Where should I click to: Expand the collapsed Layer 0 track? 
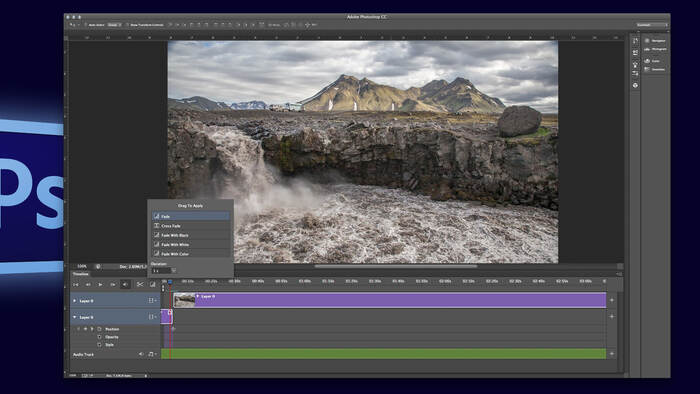75,301
